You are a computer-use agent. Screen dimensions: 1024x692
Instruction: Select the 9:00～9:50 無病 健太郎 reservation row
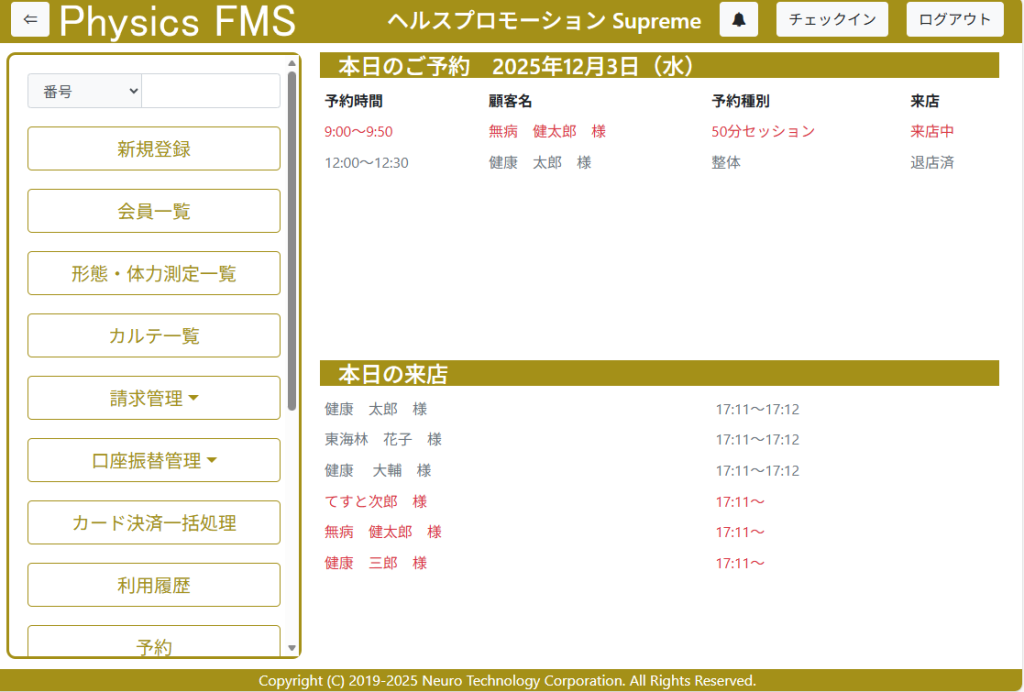point(547,132)
